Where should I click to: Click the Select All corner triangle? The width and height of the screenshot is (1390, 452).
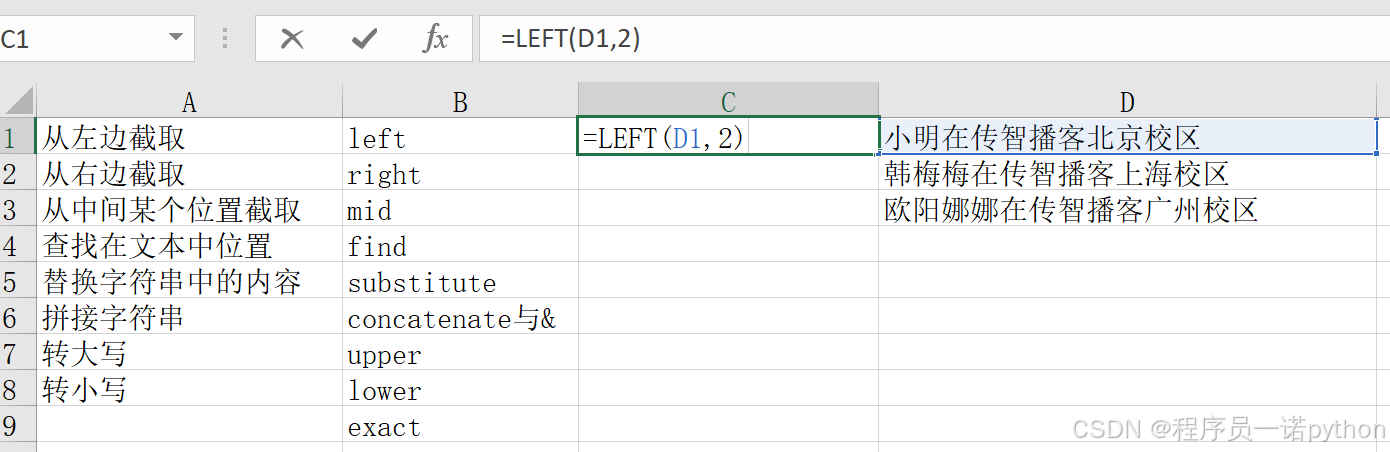[18, 100]
